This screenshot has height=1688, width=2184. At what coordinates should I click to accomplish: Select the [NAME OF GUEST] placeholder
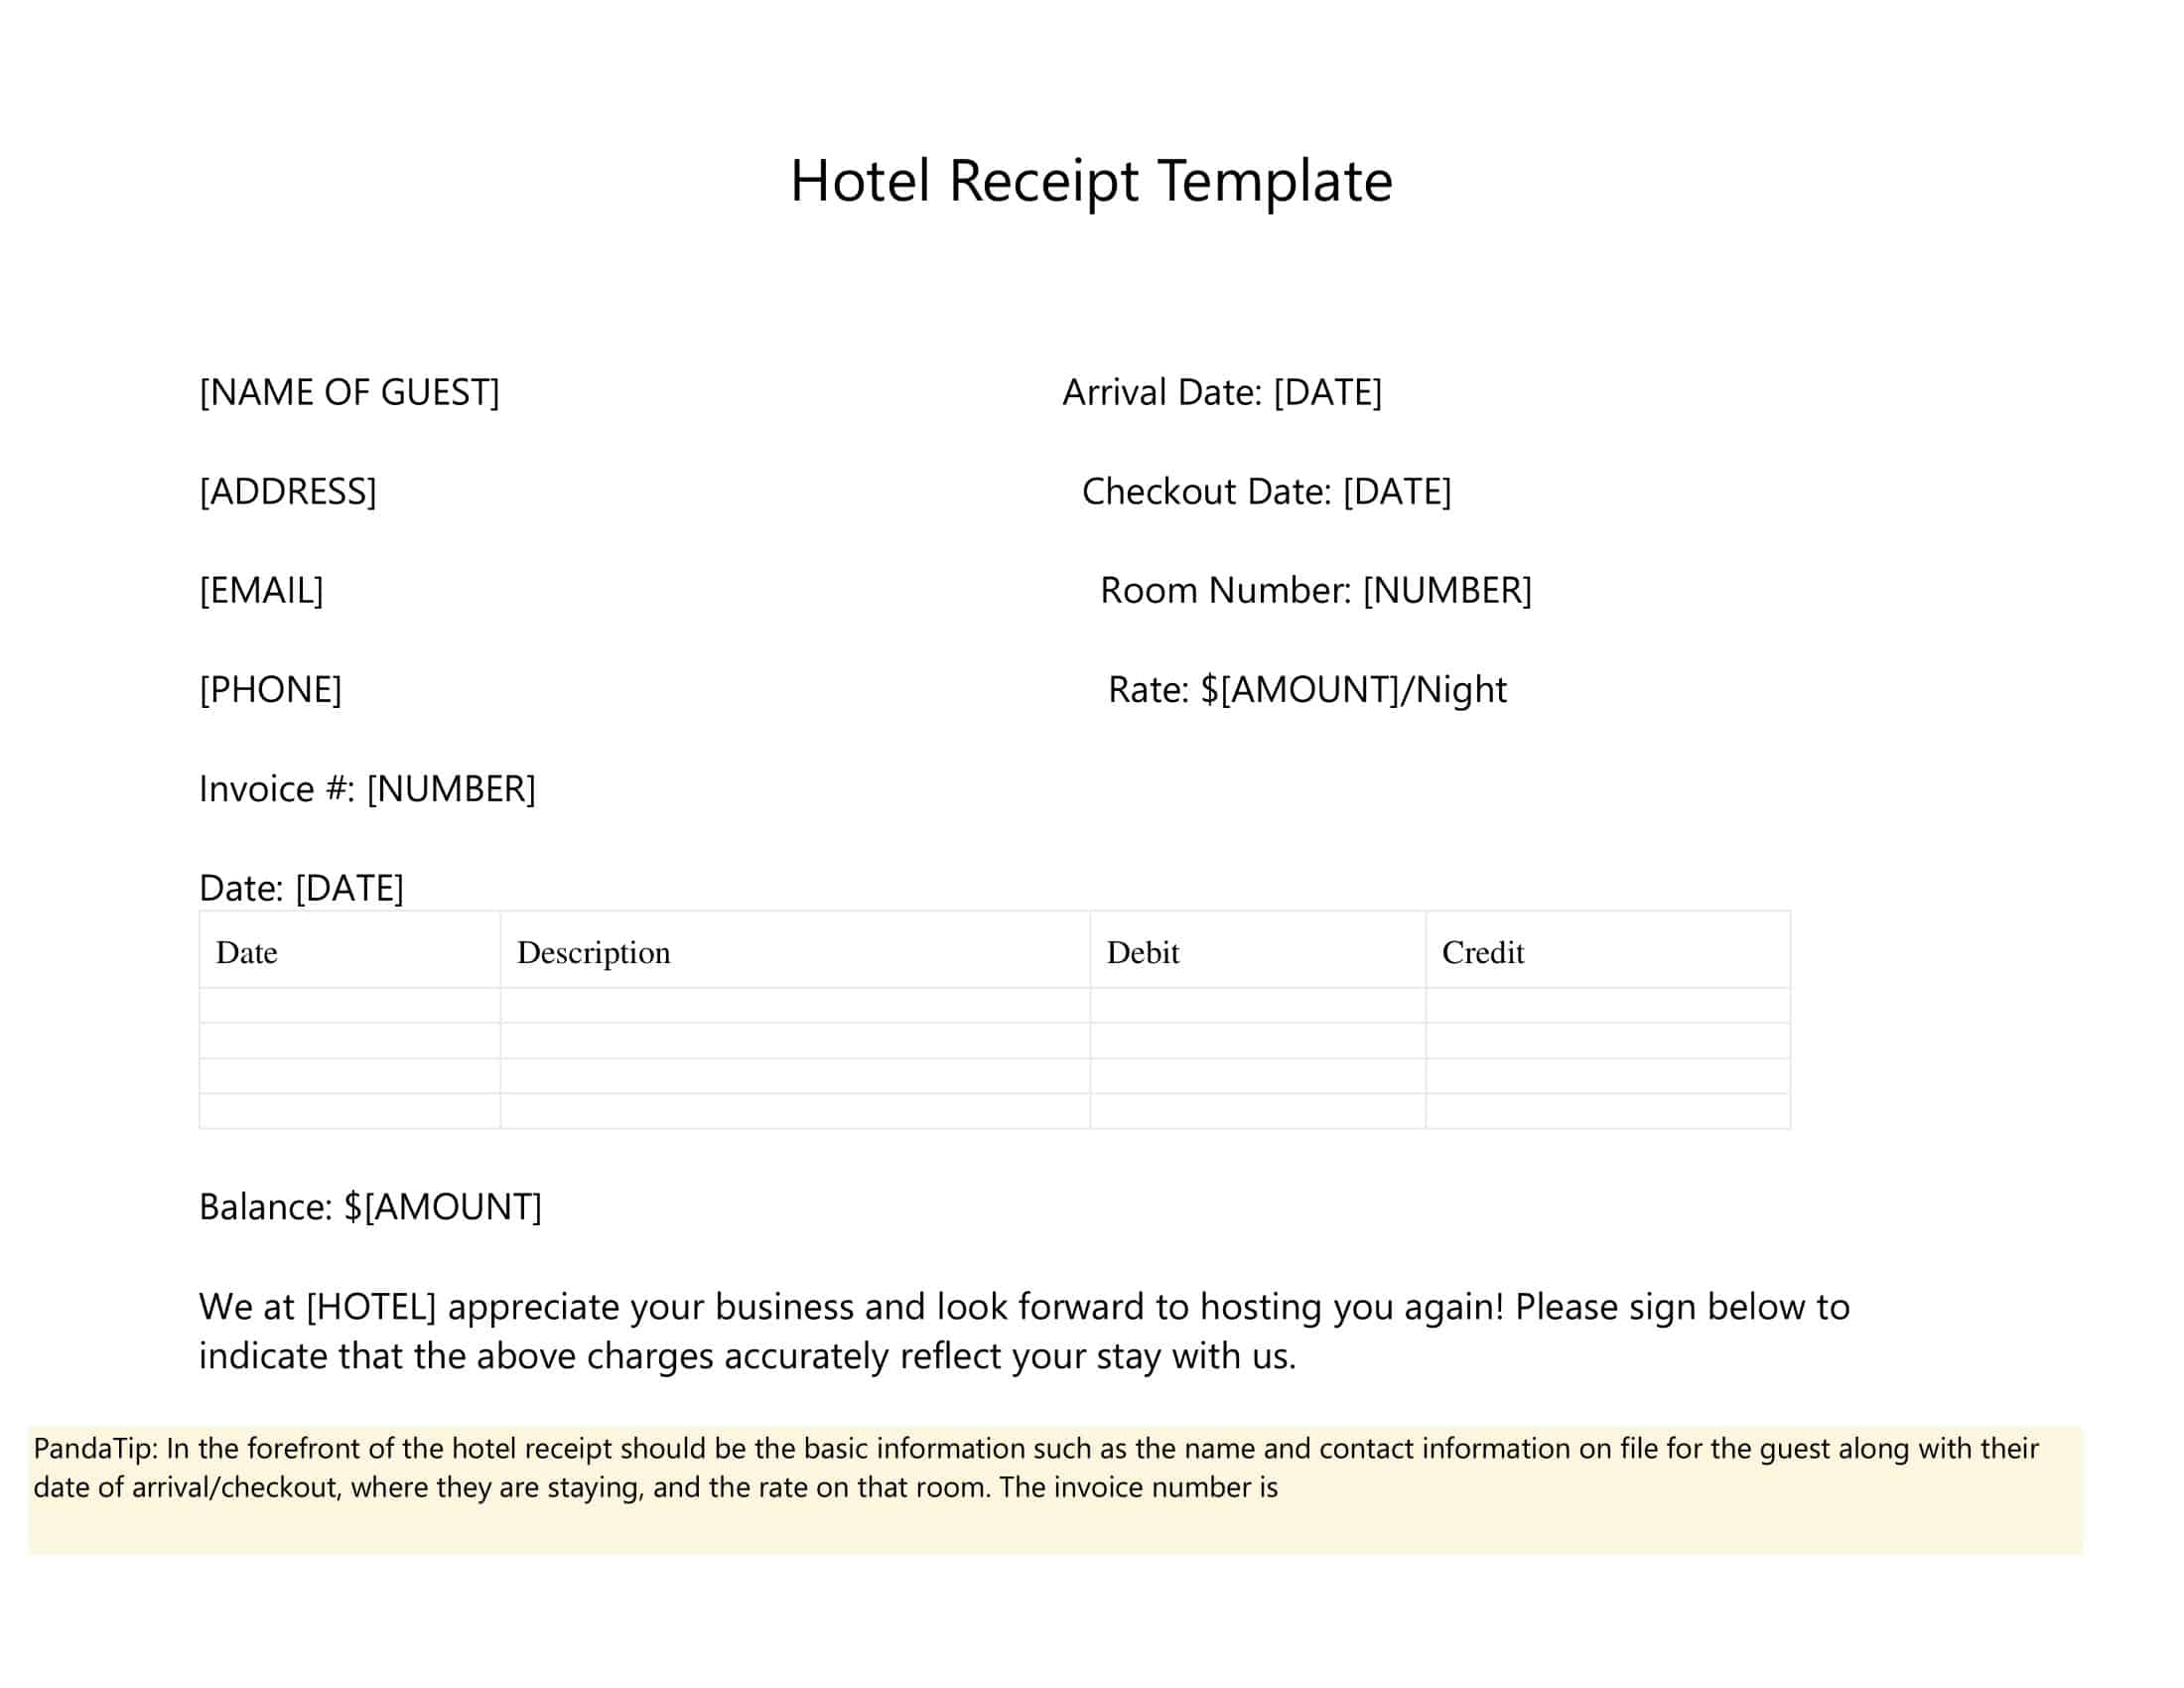[349, 392]
